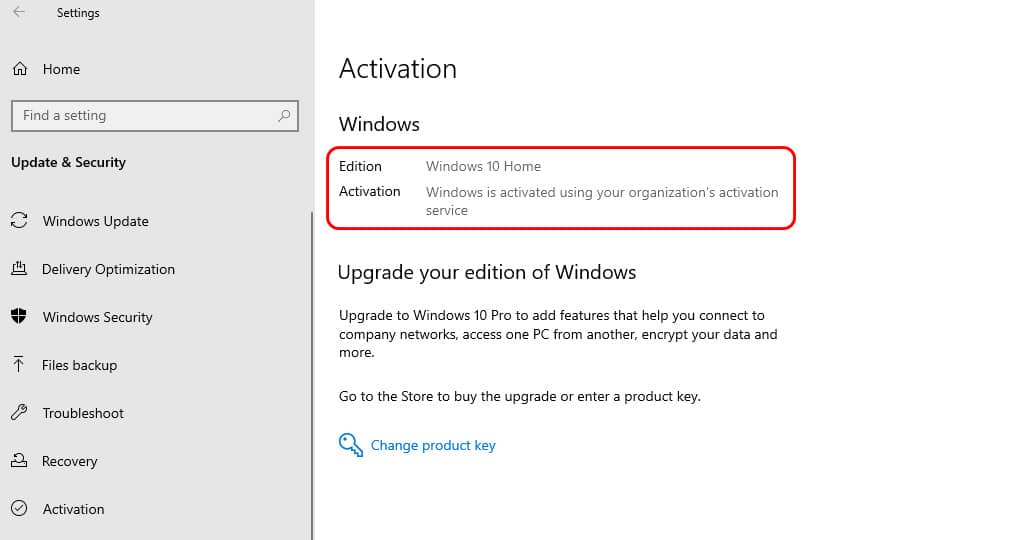Screen dimensions: 1024x540
Task: Click the key icon beside Change product key
Action: [351, 445]
